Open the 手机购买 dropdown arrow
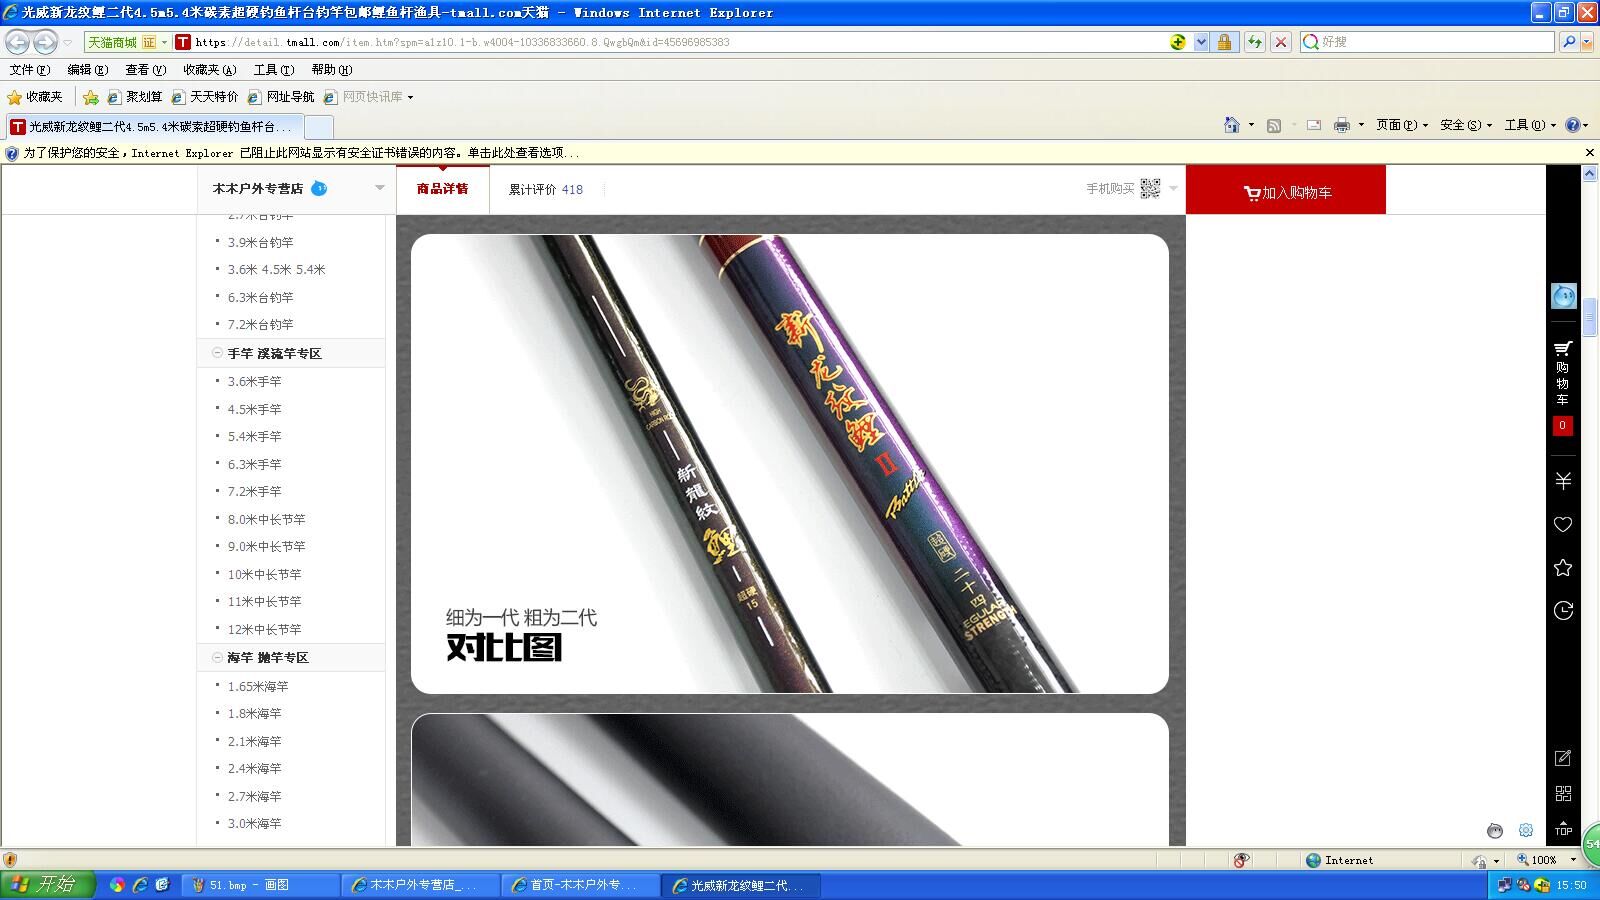This screenshot has height=900, width=1600. click(x=1174, y=188)
